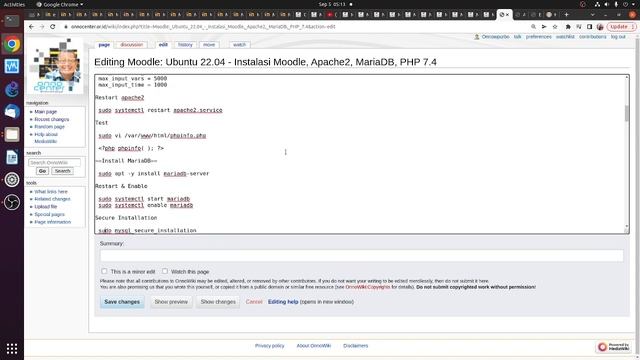Click Show preview button
Screen dimensions: 640x360
171,302
